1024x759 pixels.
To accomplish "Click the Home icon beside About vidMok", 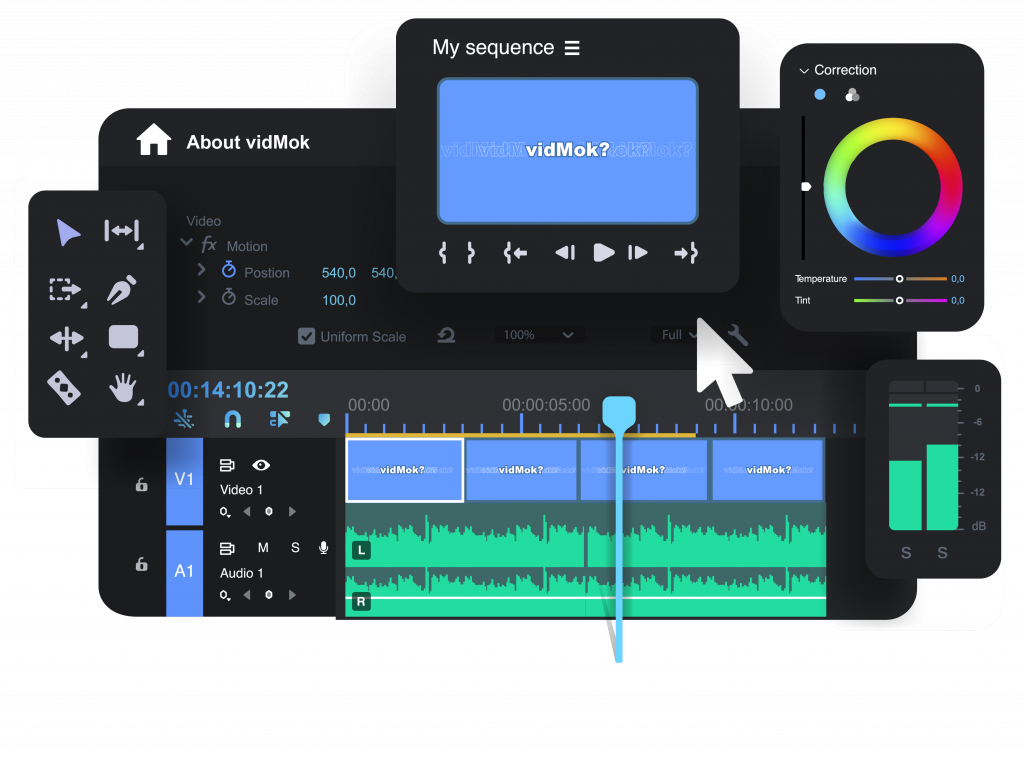I will tap(153, 139).
